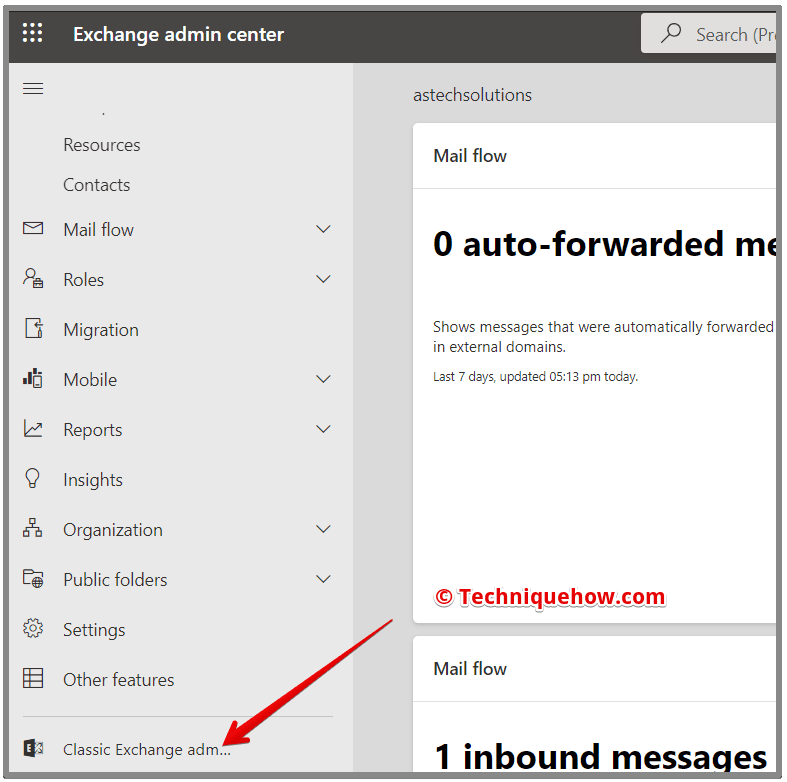Click the second Mail flow card title
Viewport: 787px width, 782px height.
[x=470, y=669]
